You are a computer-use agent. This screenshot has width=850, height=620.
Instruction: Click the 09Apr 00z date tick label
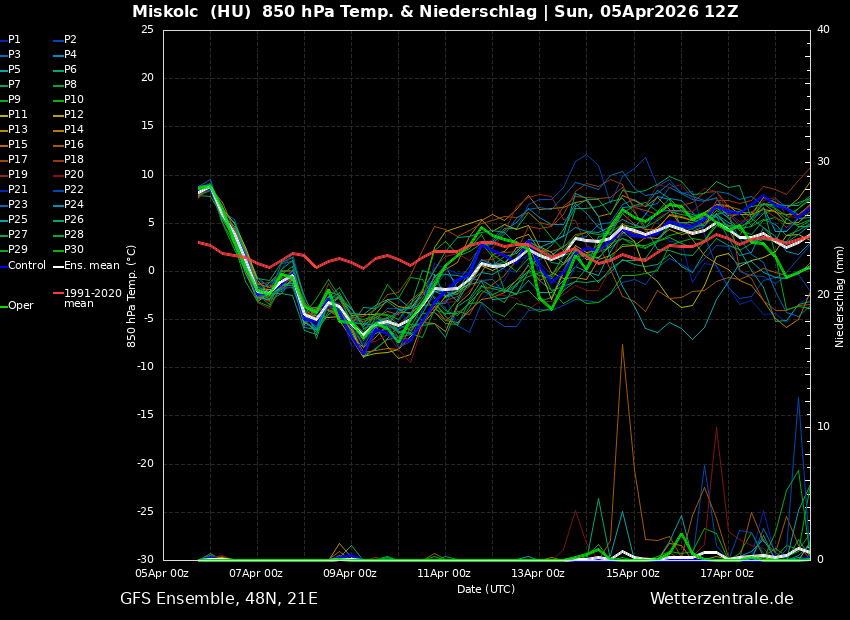[x=349, y=574]
